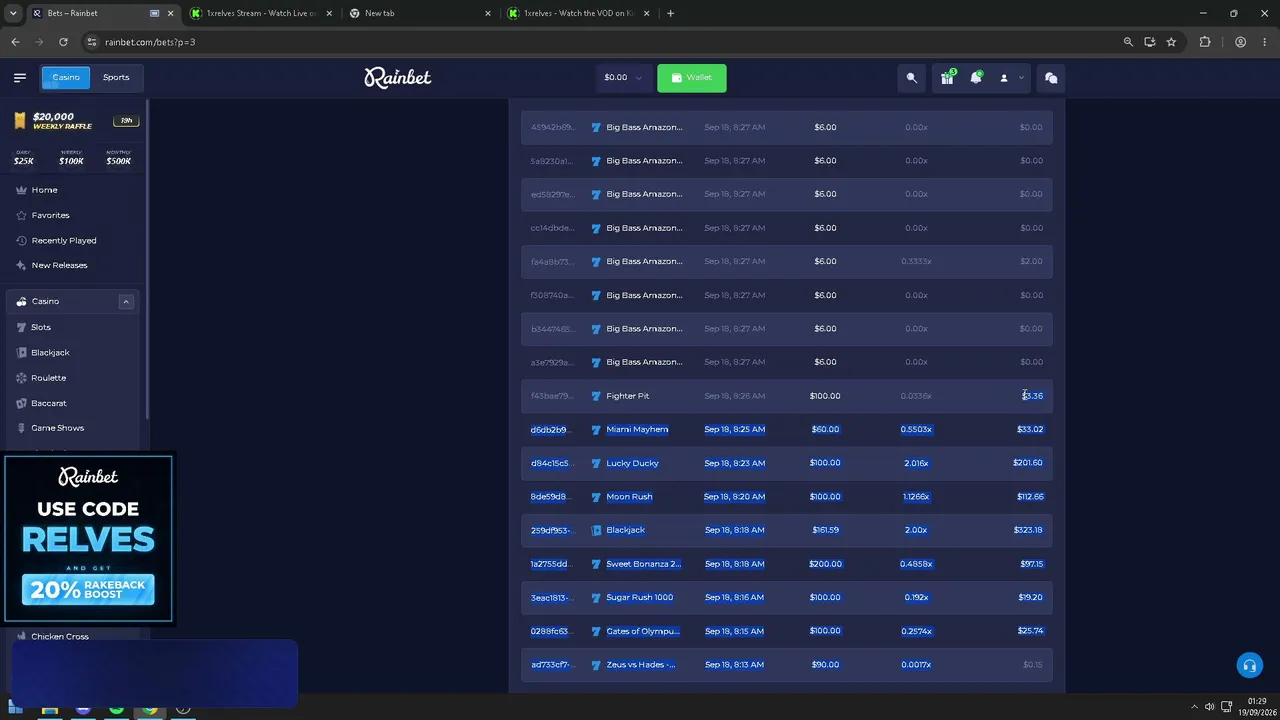This screenshot has width=1280, height=720.
Task: Open Chicken Cross in the sidebar
Action: coord(59,636)
